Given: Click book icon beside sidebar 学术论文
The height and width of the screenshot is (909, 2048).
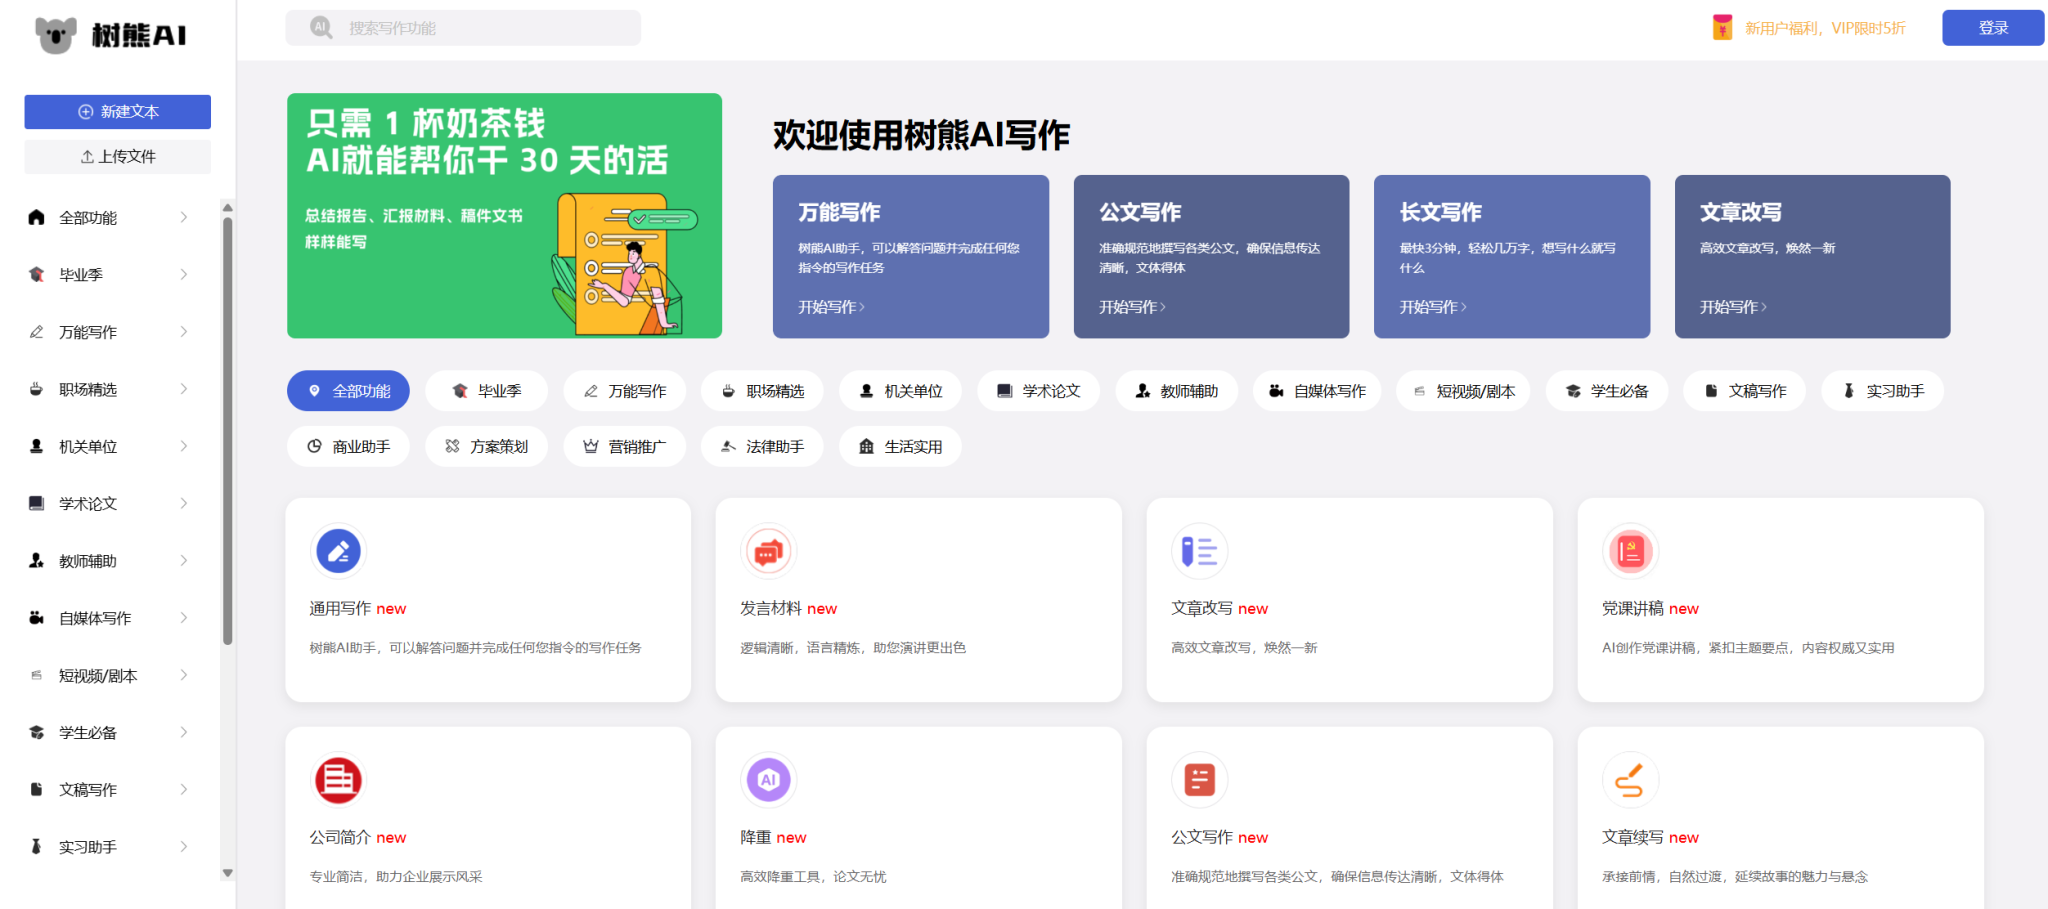Looking at the screenshot, I should point(37,503).
